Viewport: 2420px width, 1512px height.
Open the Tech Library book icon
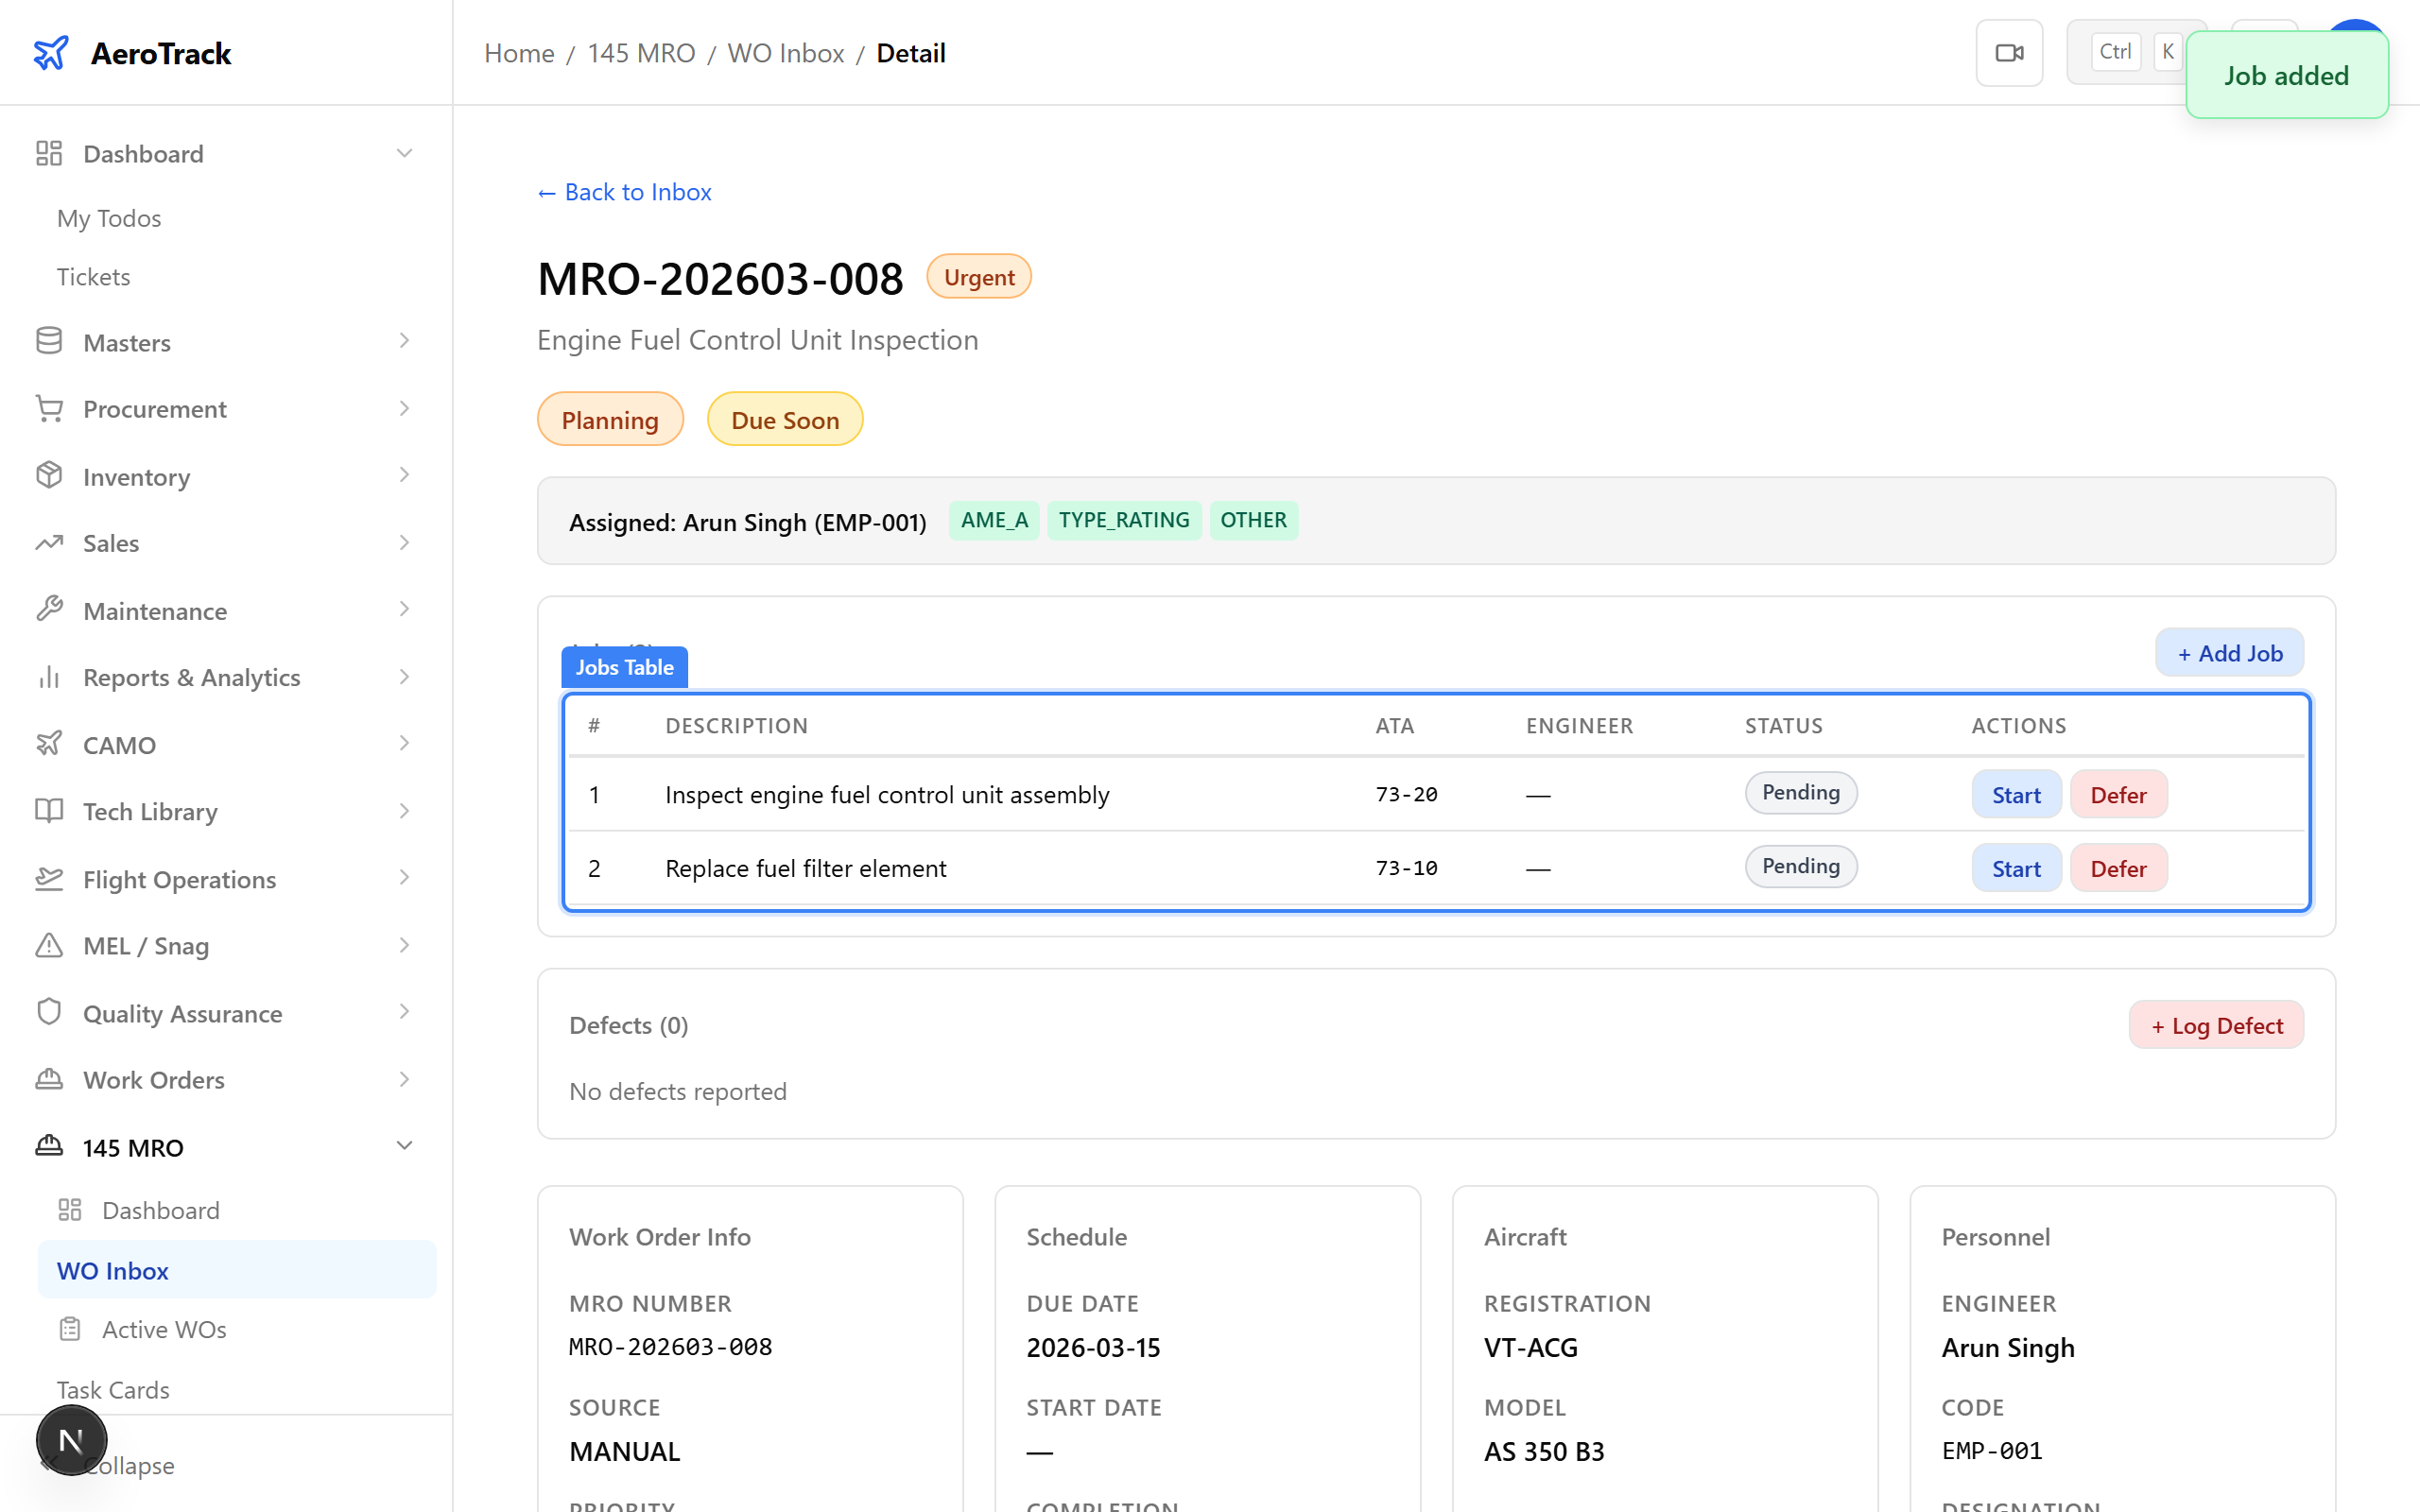[49, 811]
